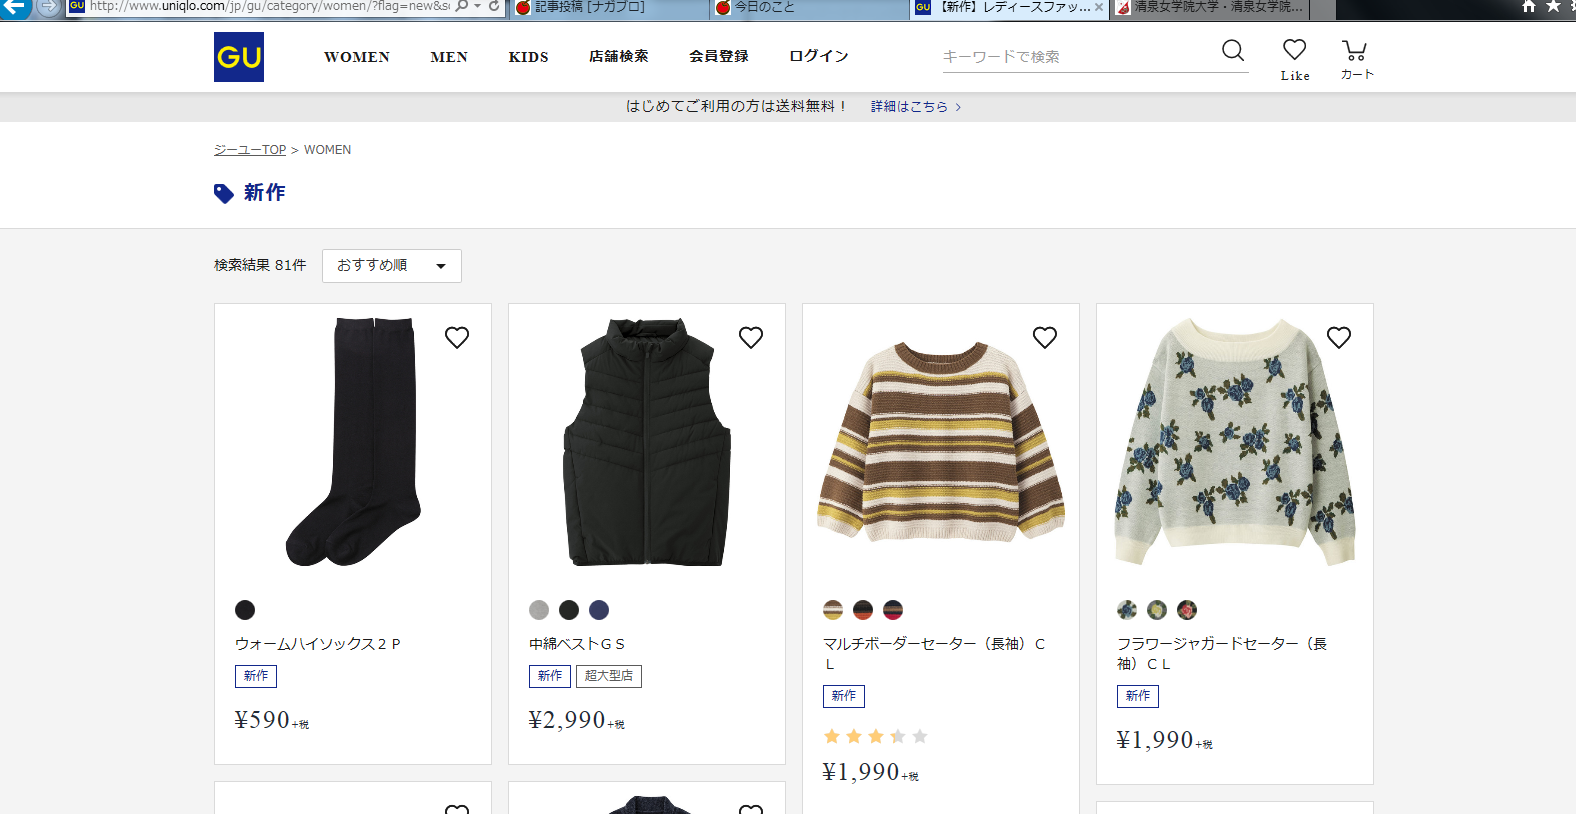Switch to 今日のこと tab
Viewport: 1576px width, 814px height.
coord(808,8)
